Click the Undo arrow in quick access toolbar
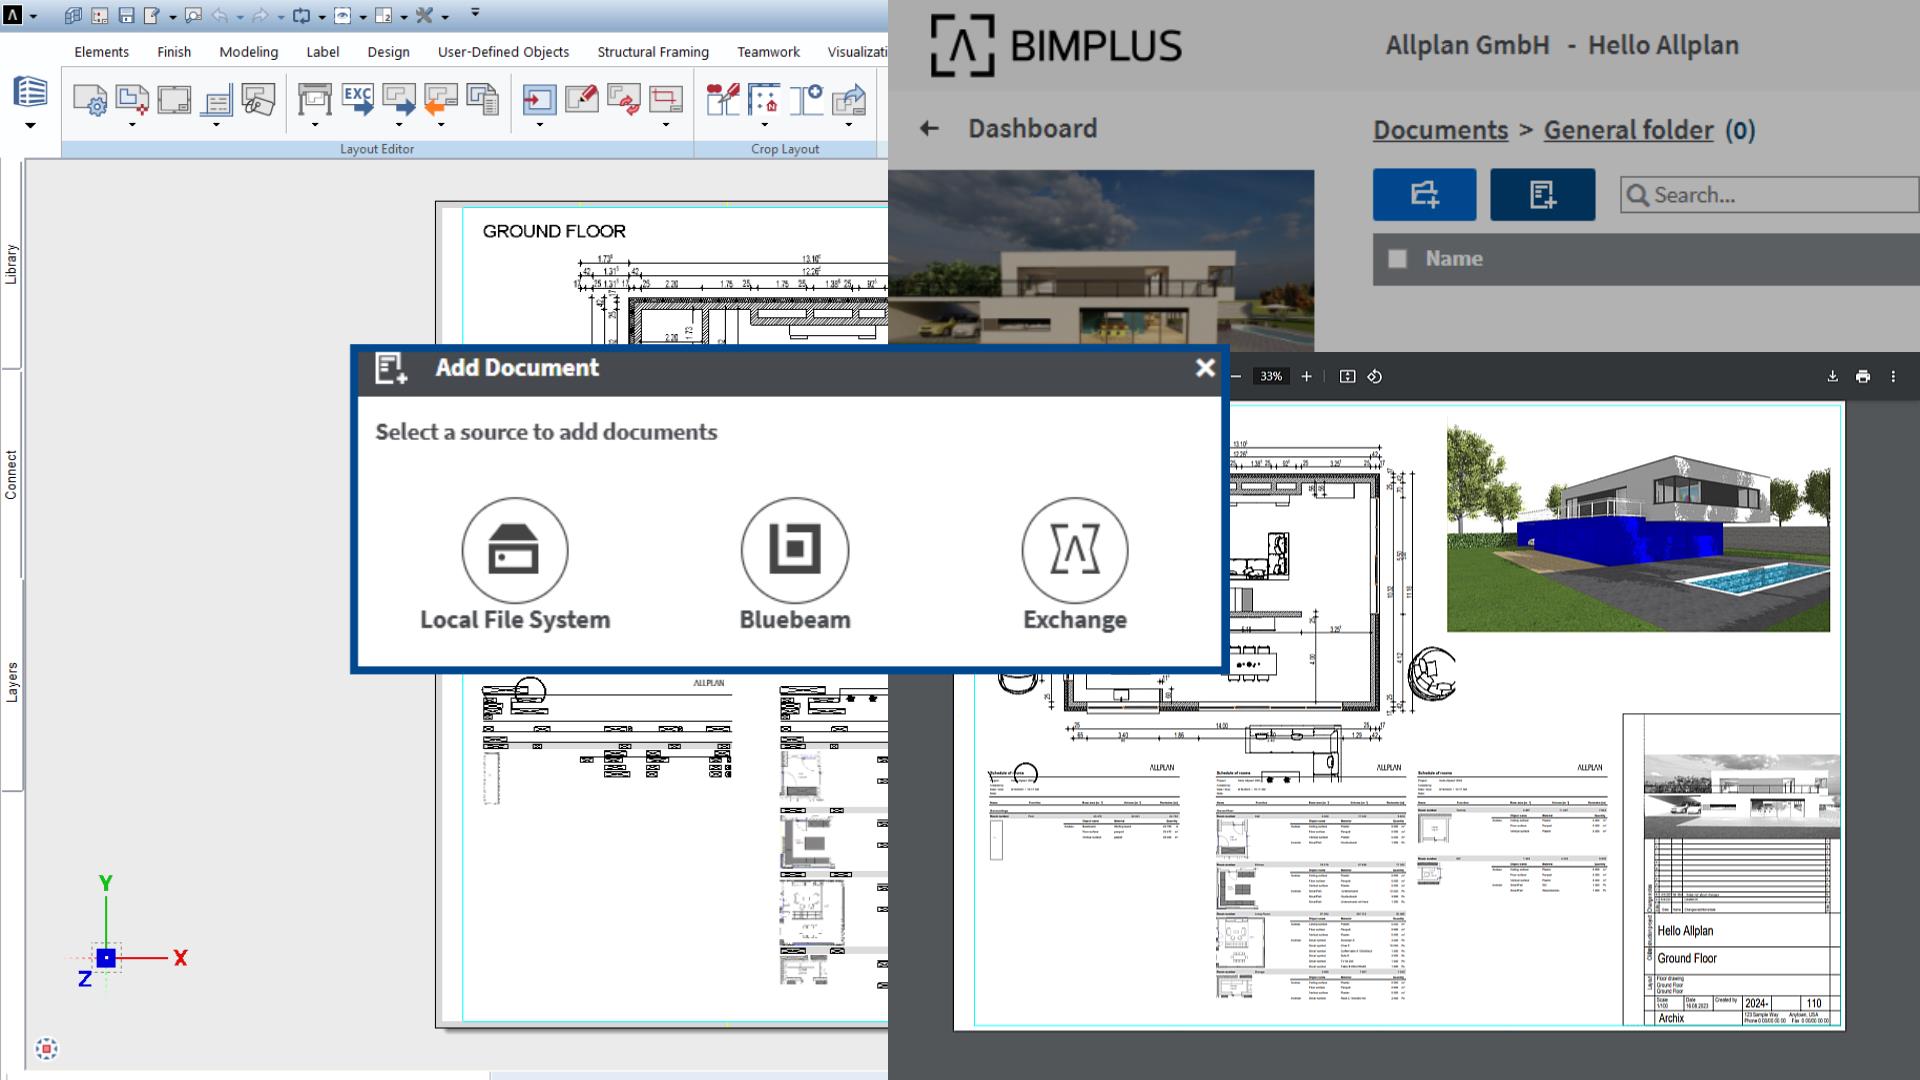 click(x=219, y=15)
